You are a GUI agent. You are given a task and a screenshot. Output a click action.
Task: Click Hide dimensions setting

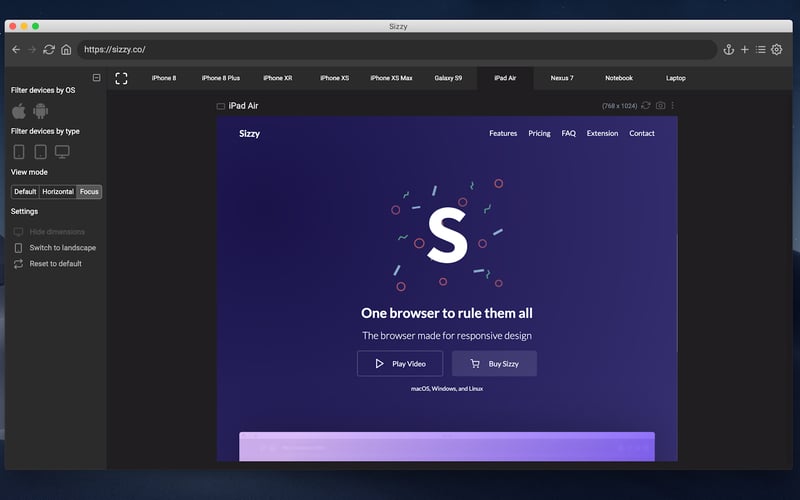pyautogui.click(x=49, y=232)
